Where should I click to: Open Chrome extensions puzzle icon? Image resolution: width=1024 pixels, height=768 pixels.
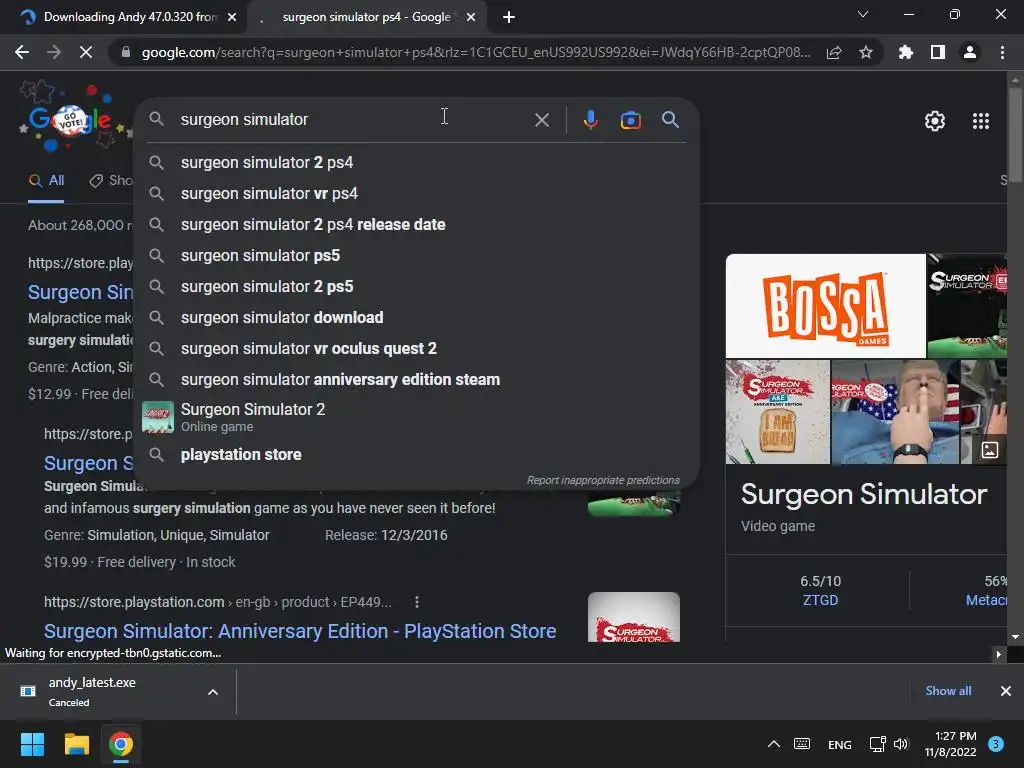click(906, 52)
